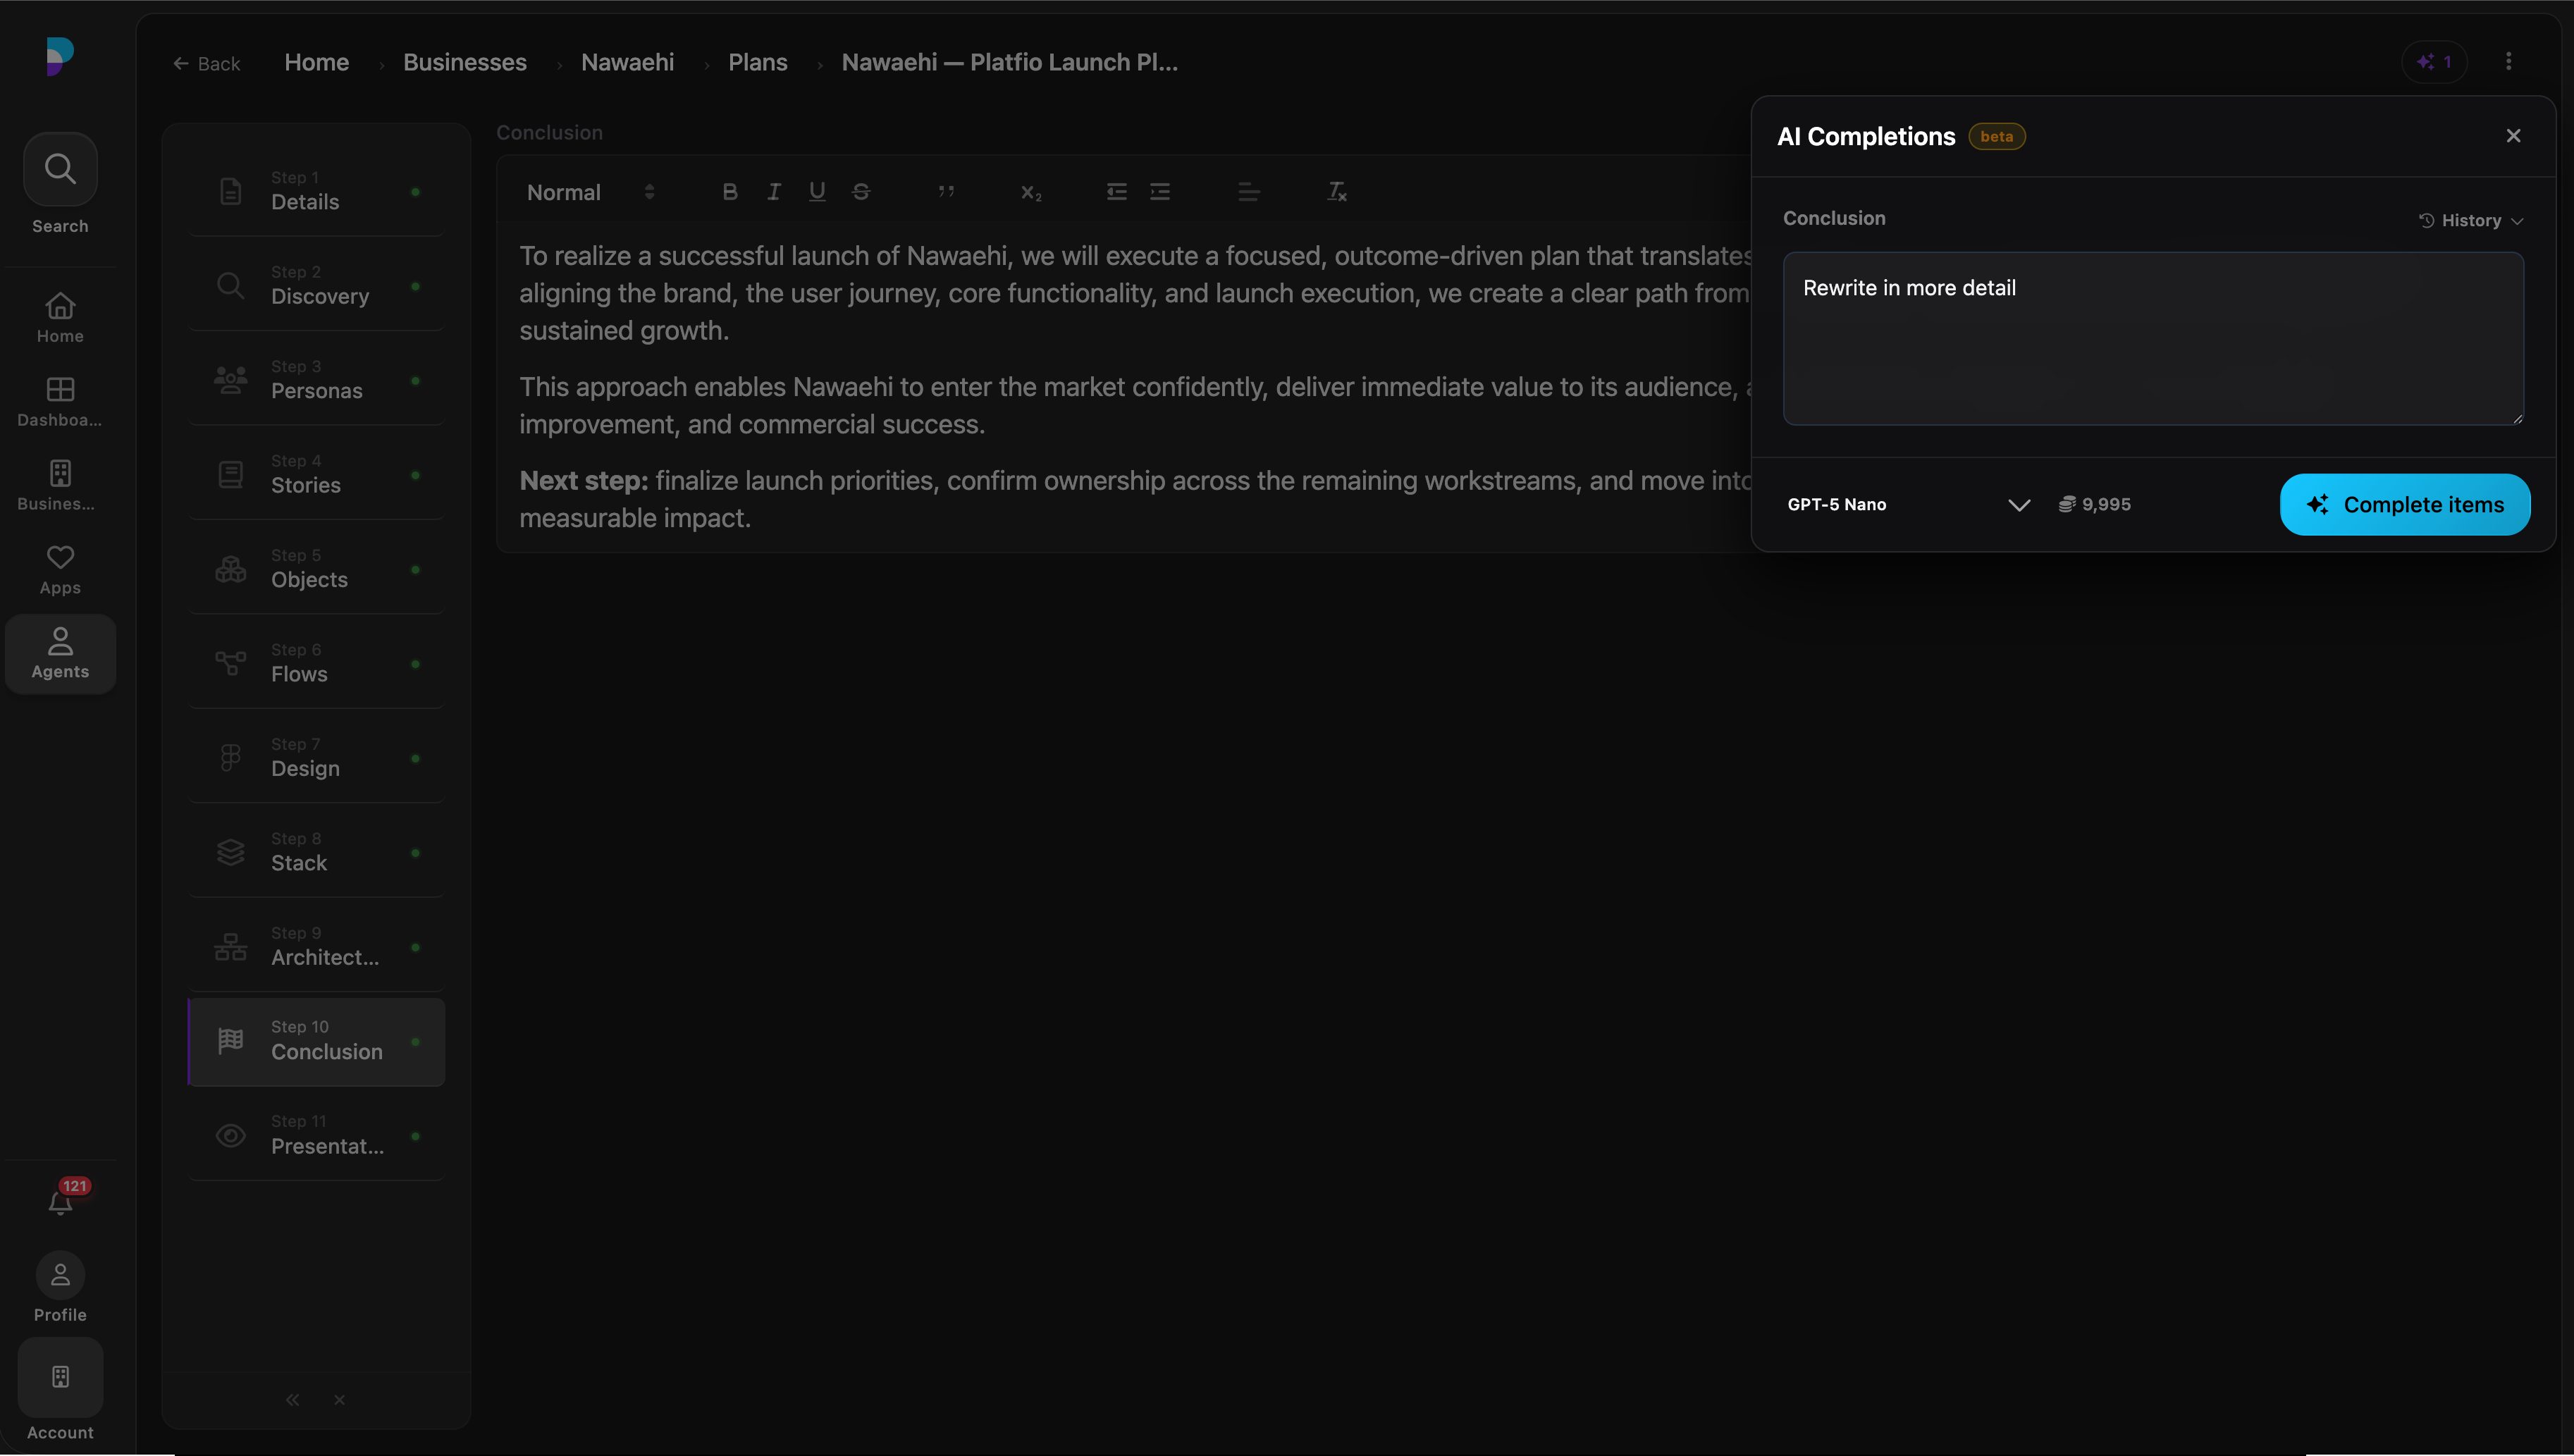
Task: Toggle subscript formatting icon
Action: [x=1031, y=192]
